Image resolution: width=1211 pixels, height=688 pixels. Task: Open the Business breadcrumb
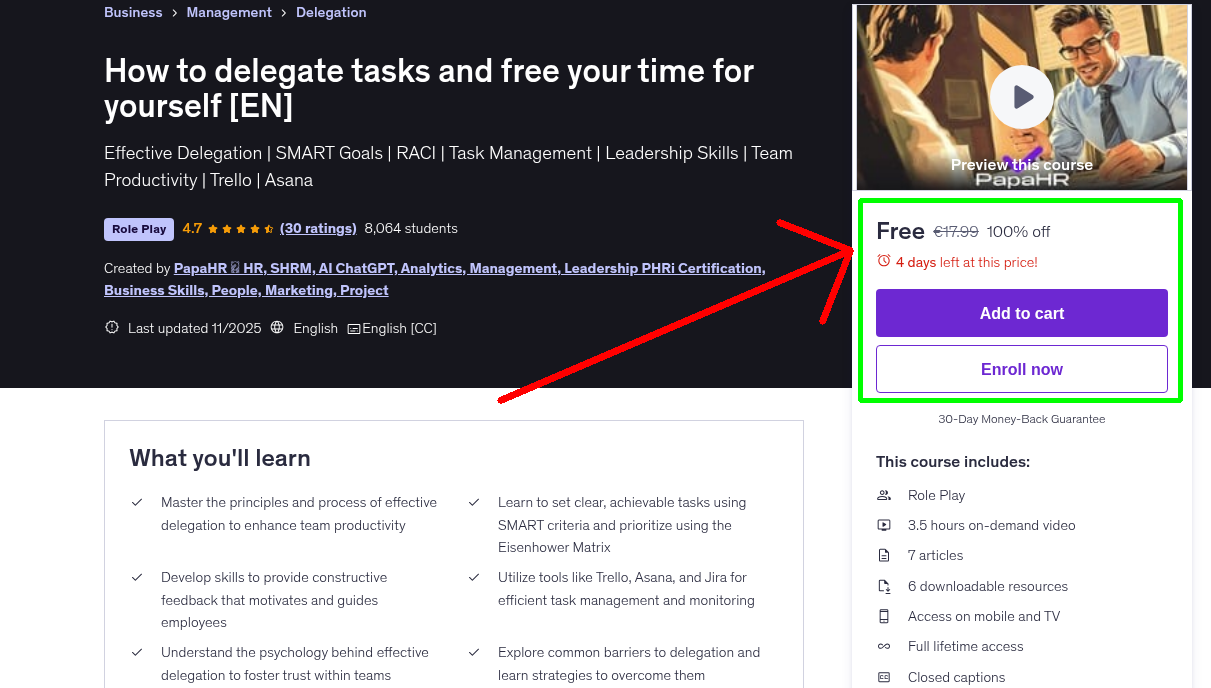click(133, 12)
